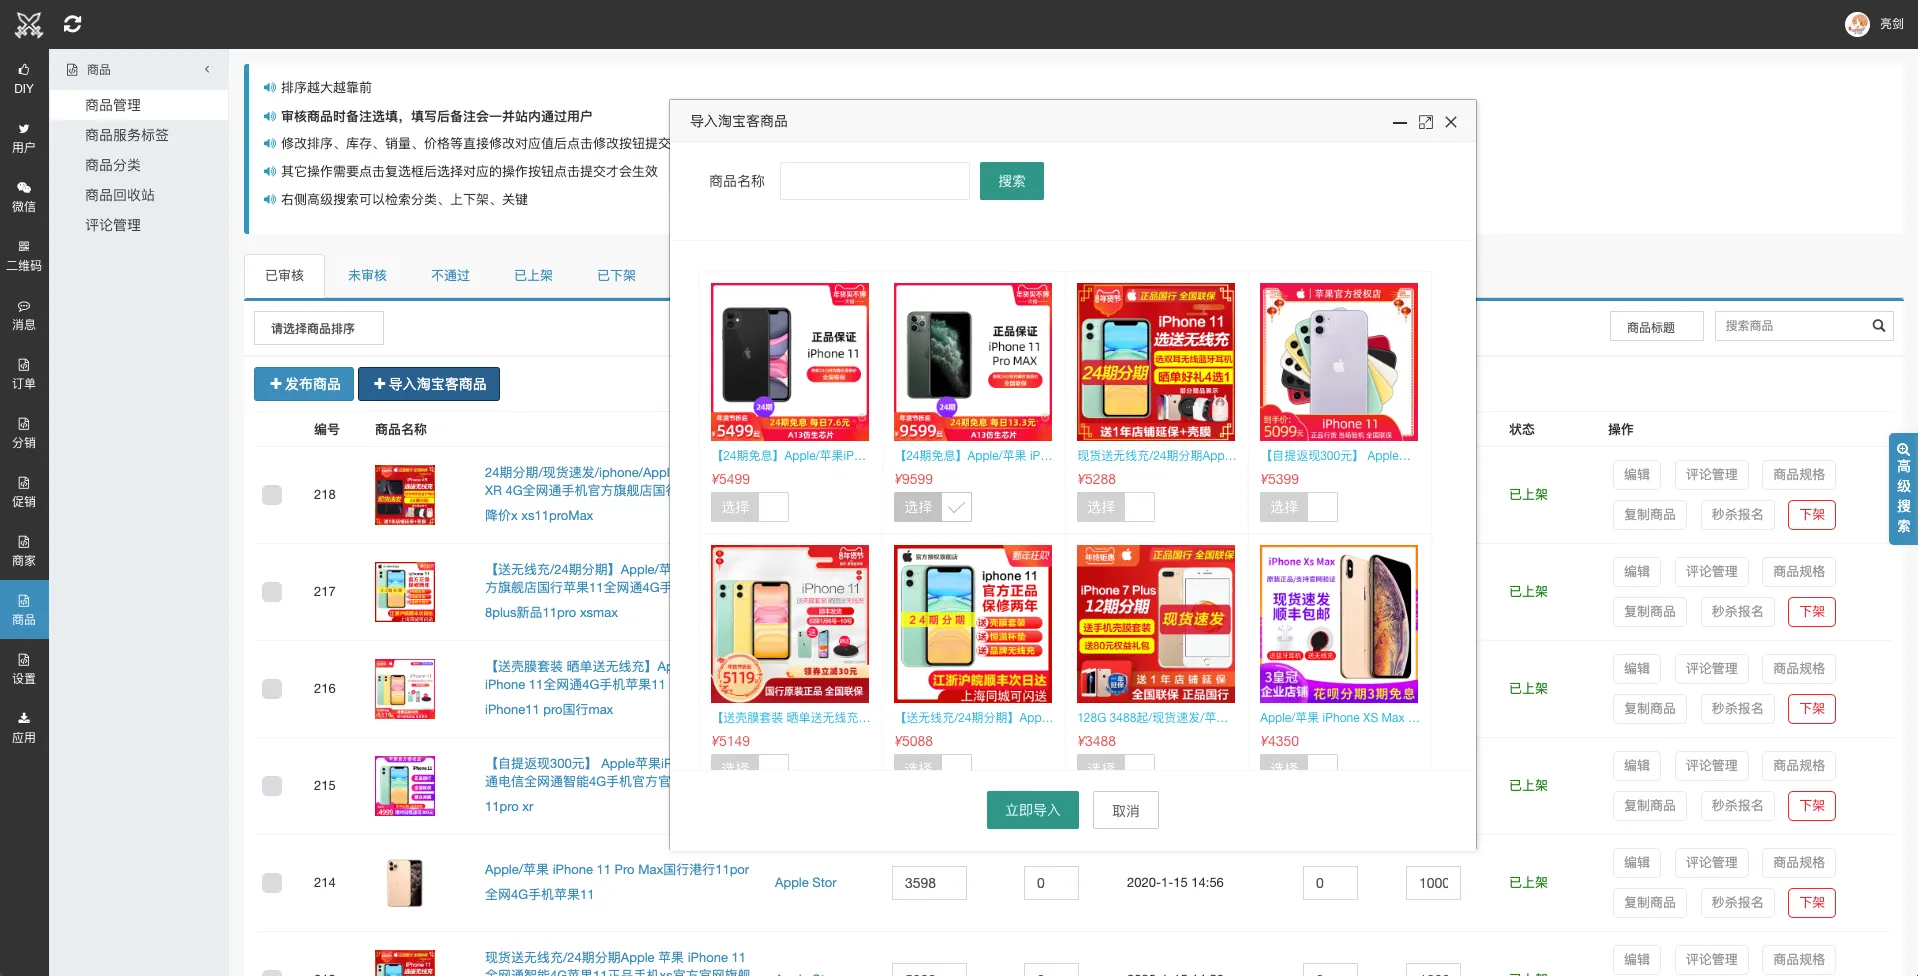Click the 3598 price field for product 214
The height and width of the screenshot is (976, 1918).
(929, 883)
